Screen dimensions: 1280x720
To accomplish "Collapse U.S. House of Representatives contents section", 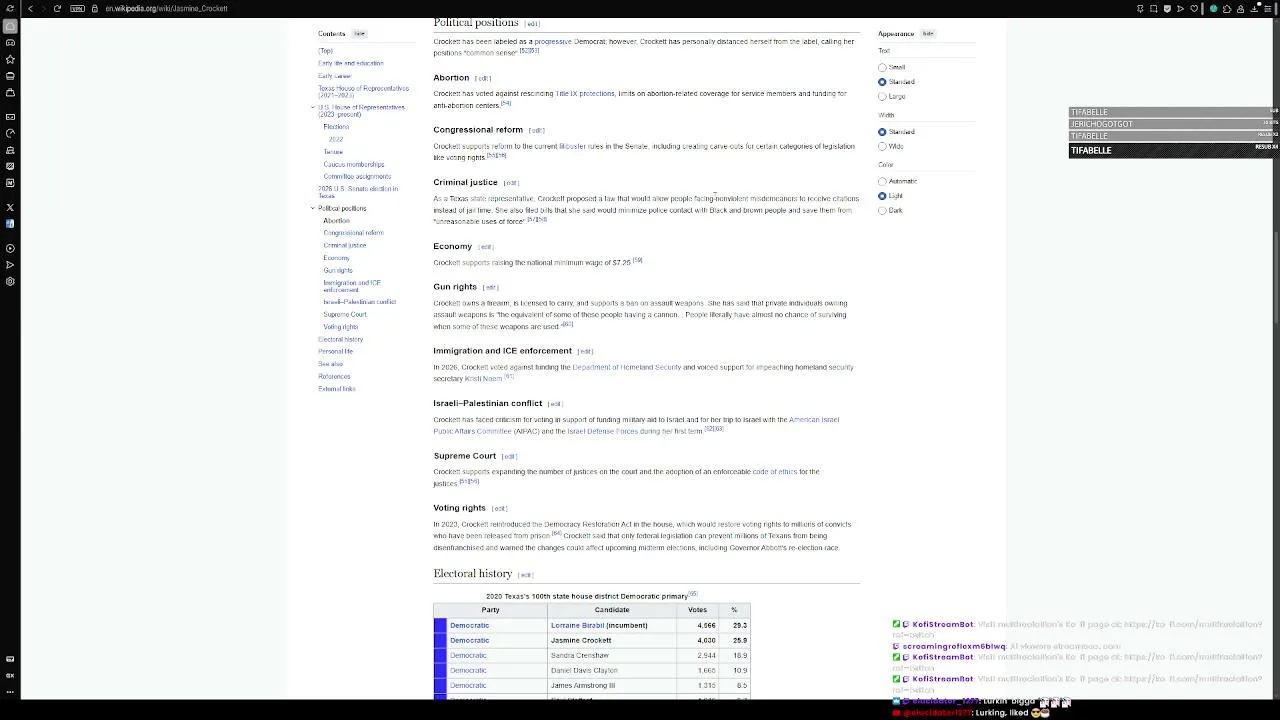I will point(312,107).
